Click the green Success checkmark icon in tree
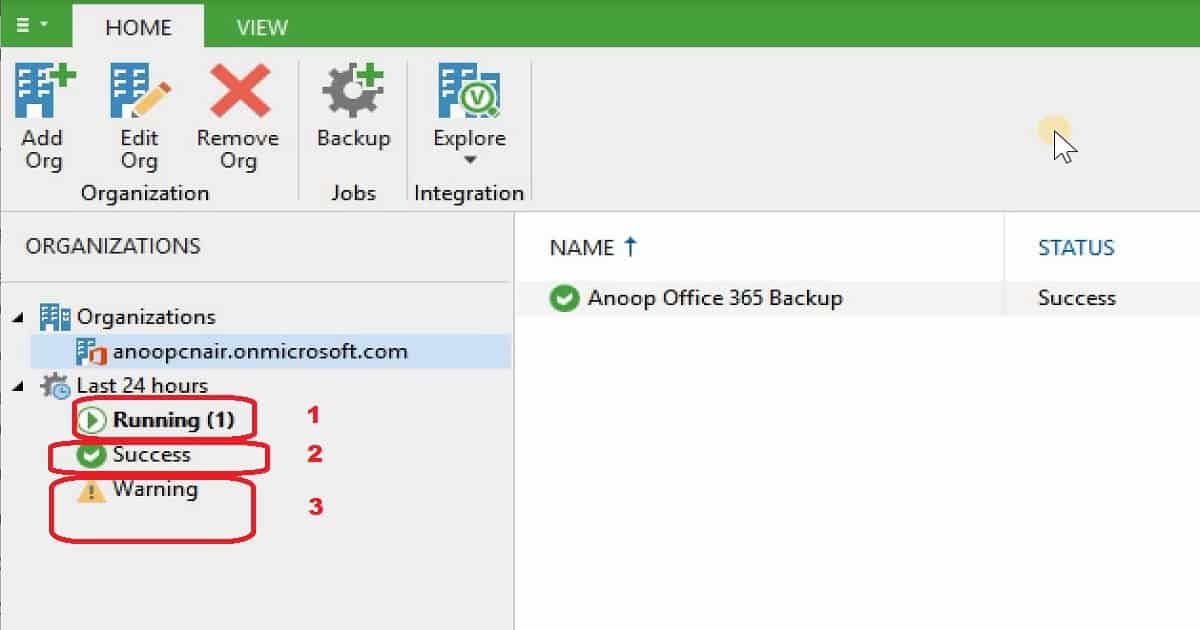 [x=91, y=456]
